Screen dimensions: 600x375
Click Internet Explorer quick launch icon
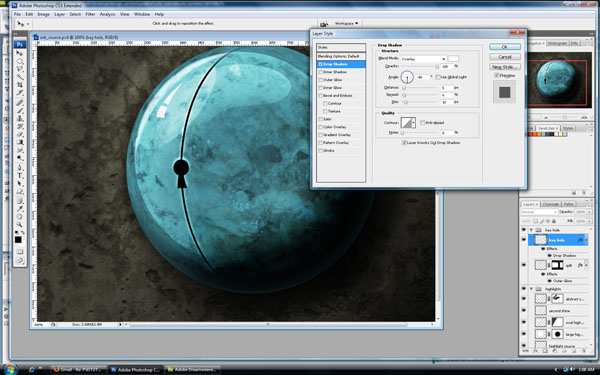31,369
